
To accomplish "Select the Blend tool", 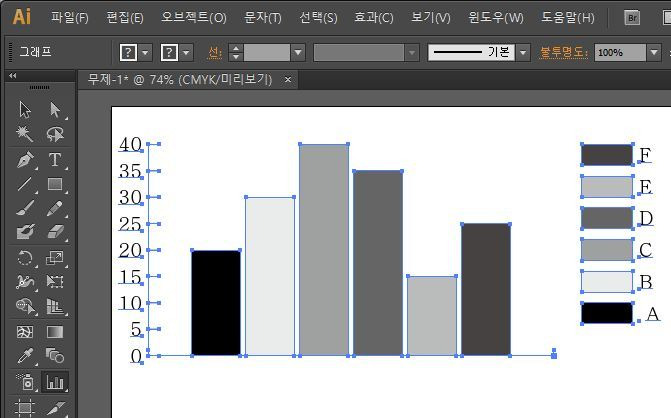I will [x=55, y=356].
